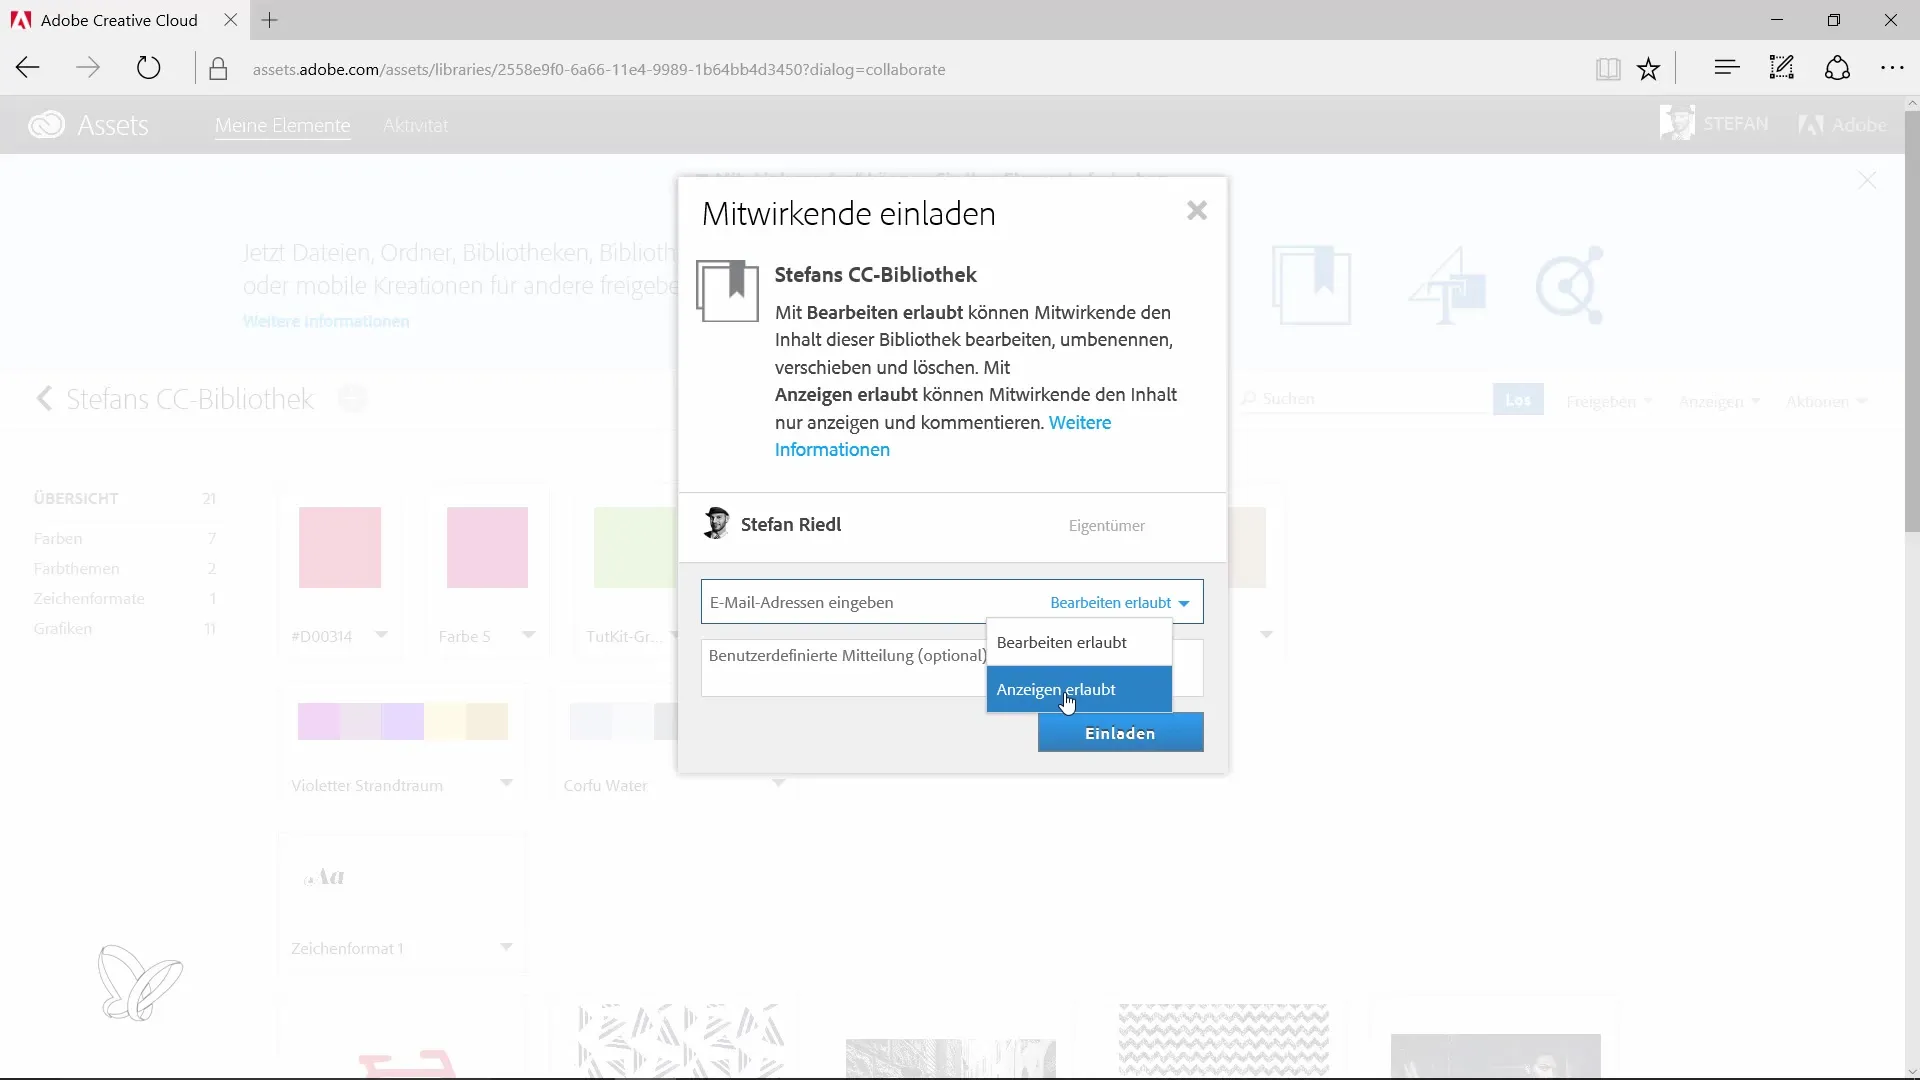Close the Mitwirkende einladen dialog
The image size is (1920, 1080).
point(1197,211)
